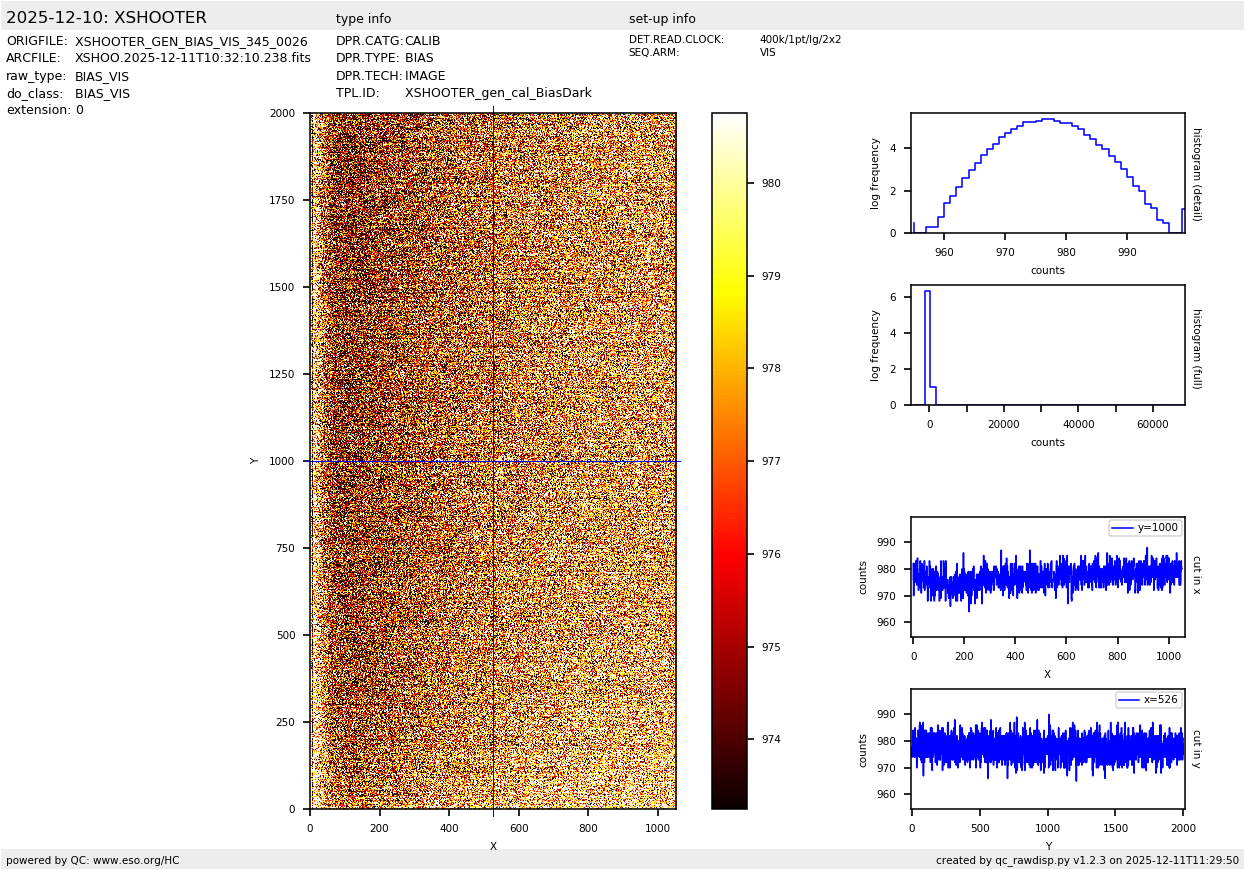Click the DPR.CATG value CALIB

click(x=422, y=41)
